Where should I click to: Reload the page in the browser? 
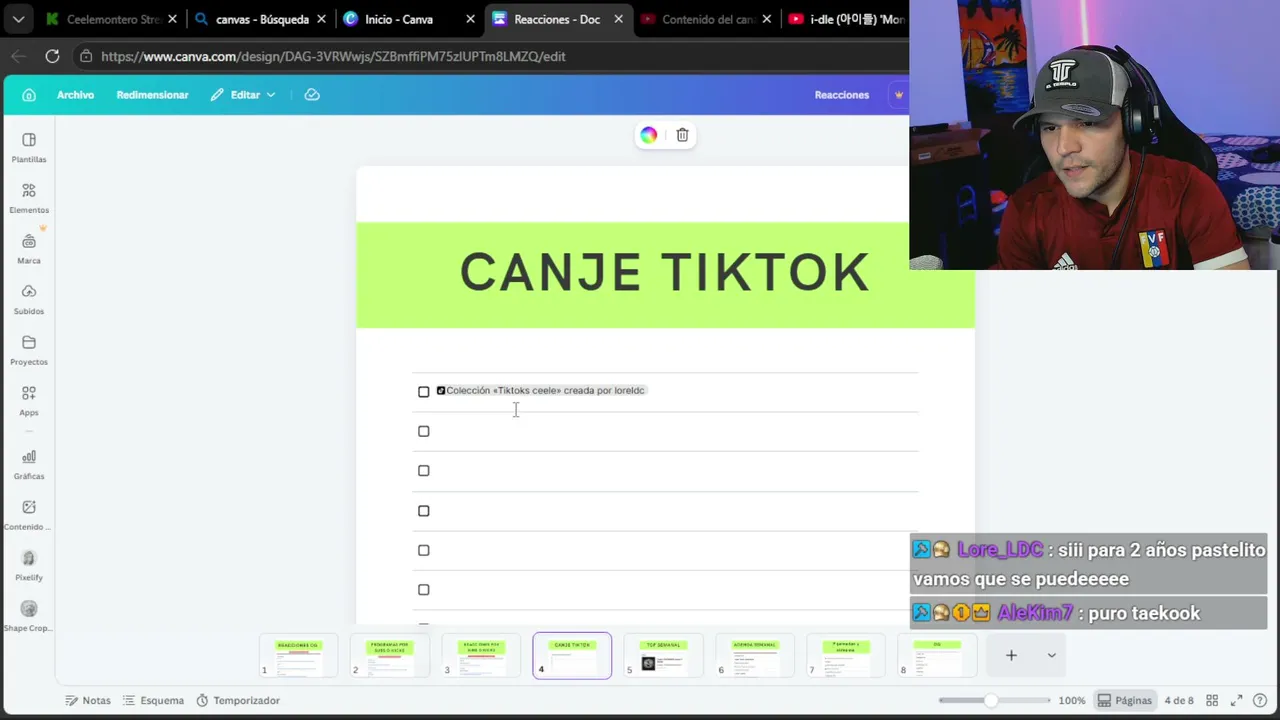coord(52,56)
